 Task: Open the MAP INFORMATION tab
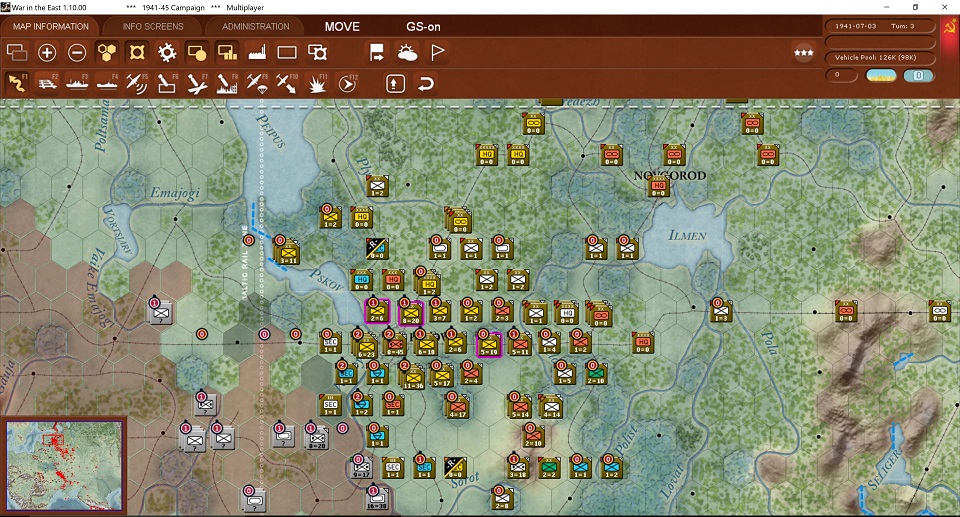click(x=50, y=27)
